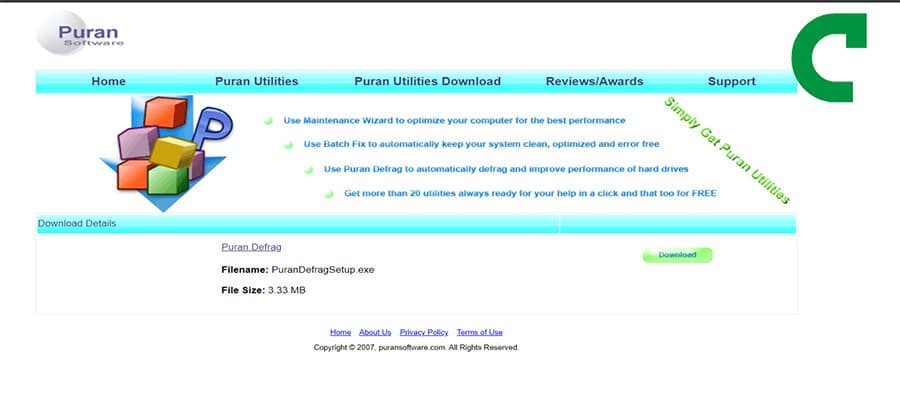Screen dimensions: 900x400
Task: Click the 20 utilities FREE text
Action: pyautogui.click(x=530, y=193)
